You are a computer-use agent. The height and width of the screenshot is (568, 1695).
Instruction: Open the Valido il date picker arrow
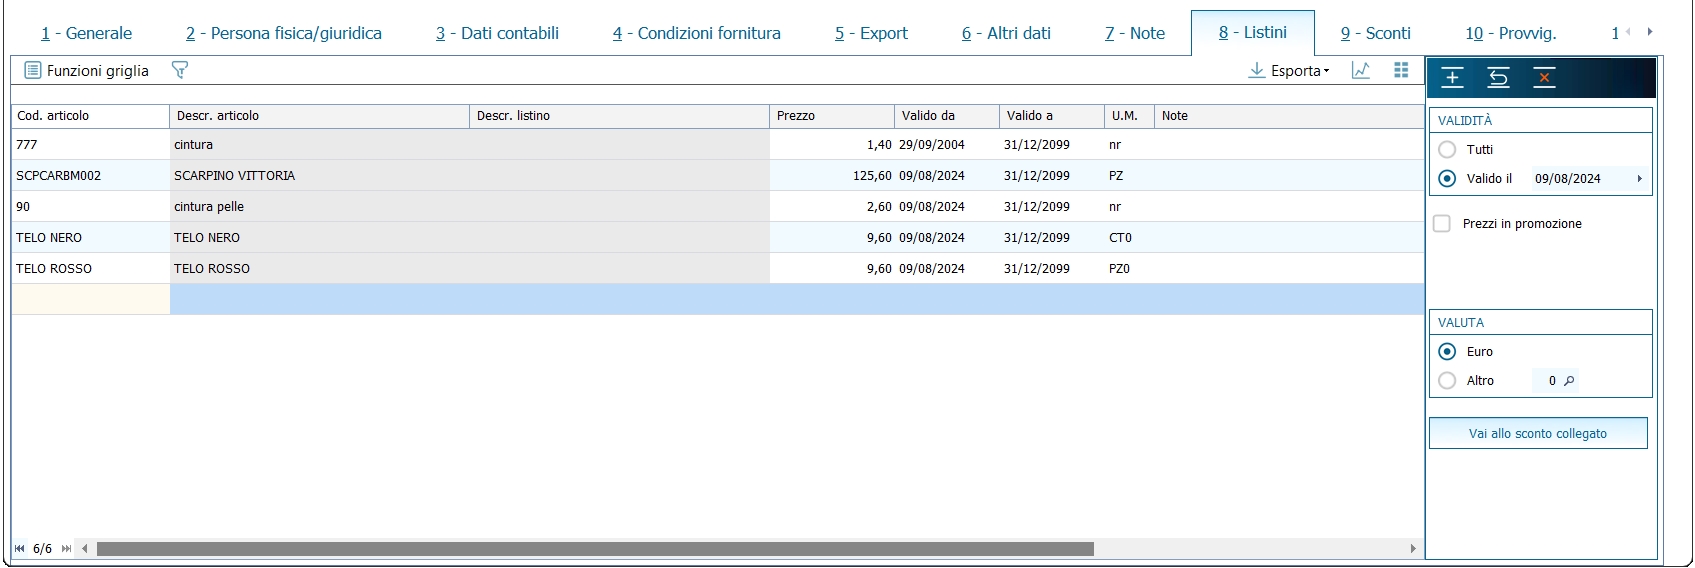pos(1640,179)
